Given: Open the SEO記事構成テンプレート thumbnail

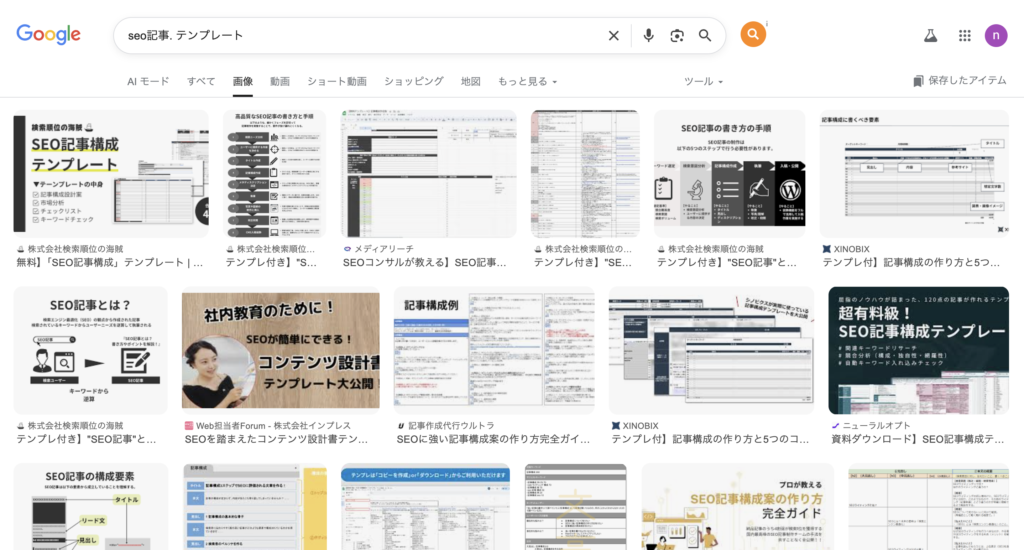Looking at the screenshot, I should [111, 171].
